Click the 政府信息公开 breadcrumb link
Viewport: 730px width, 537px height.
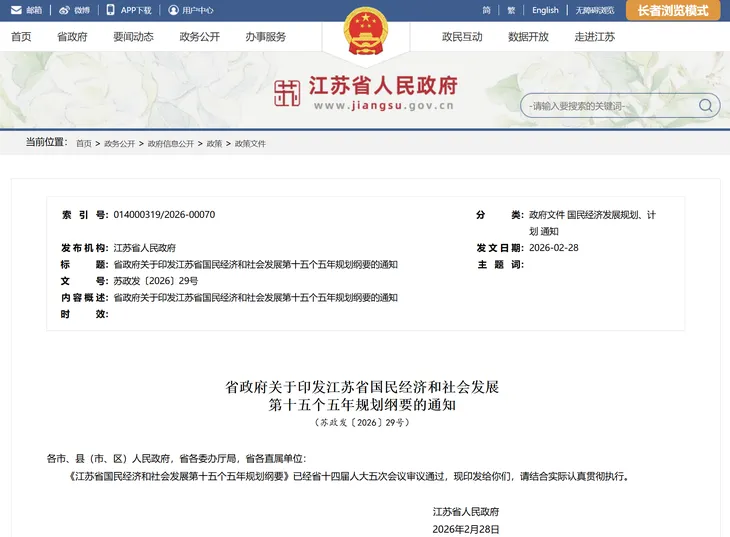(x=171, y=144)
